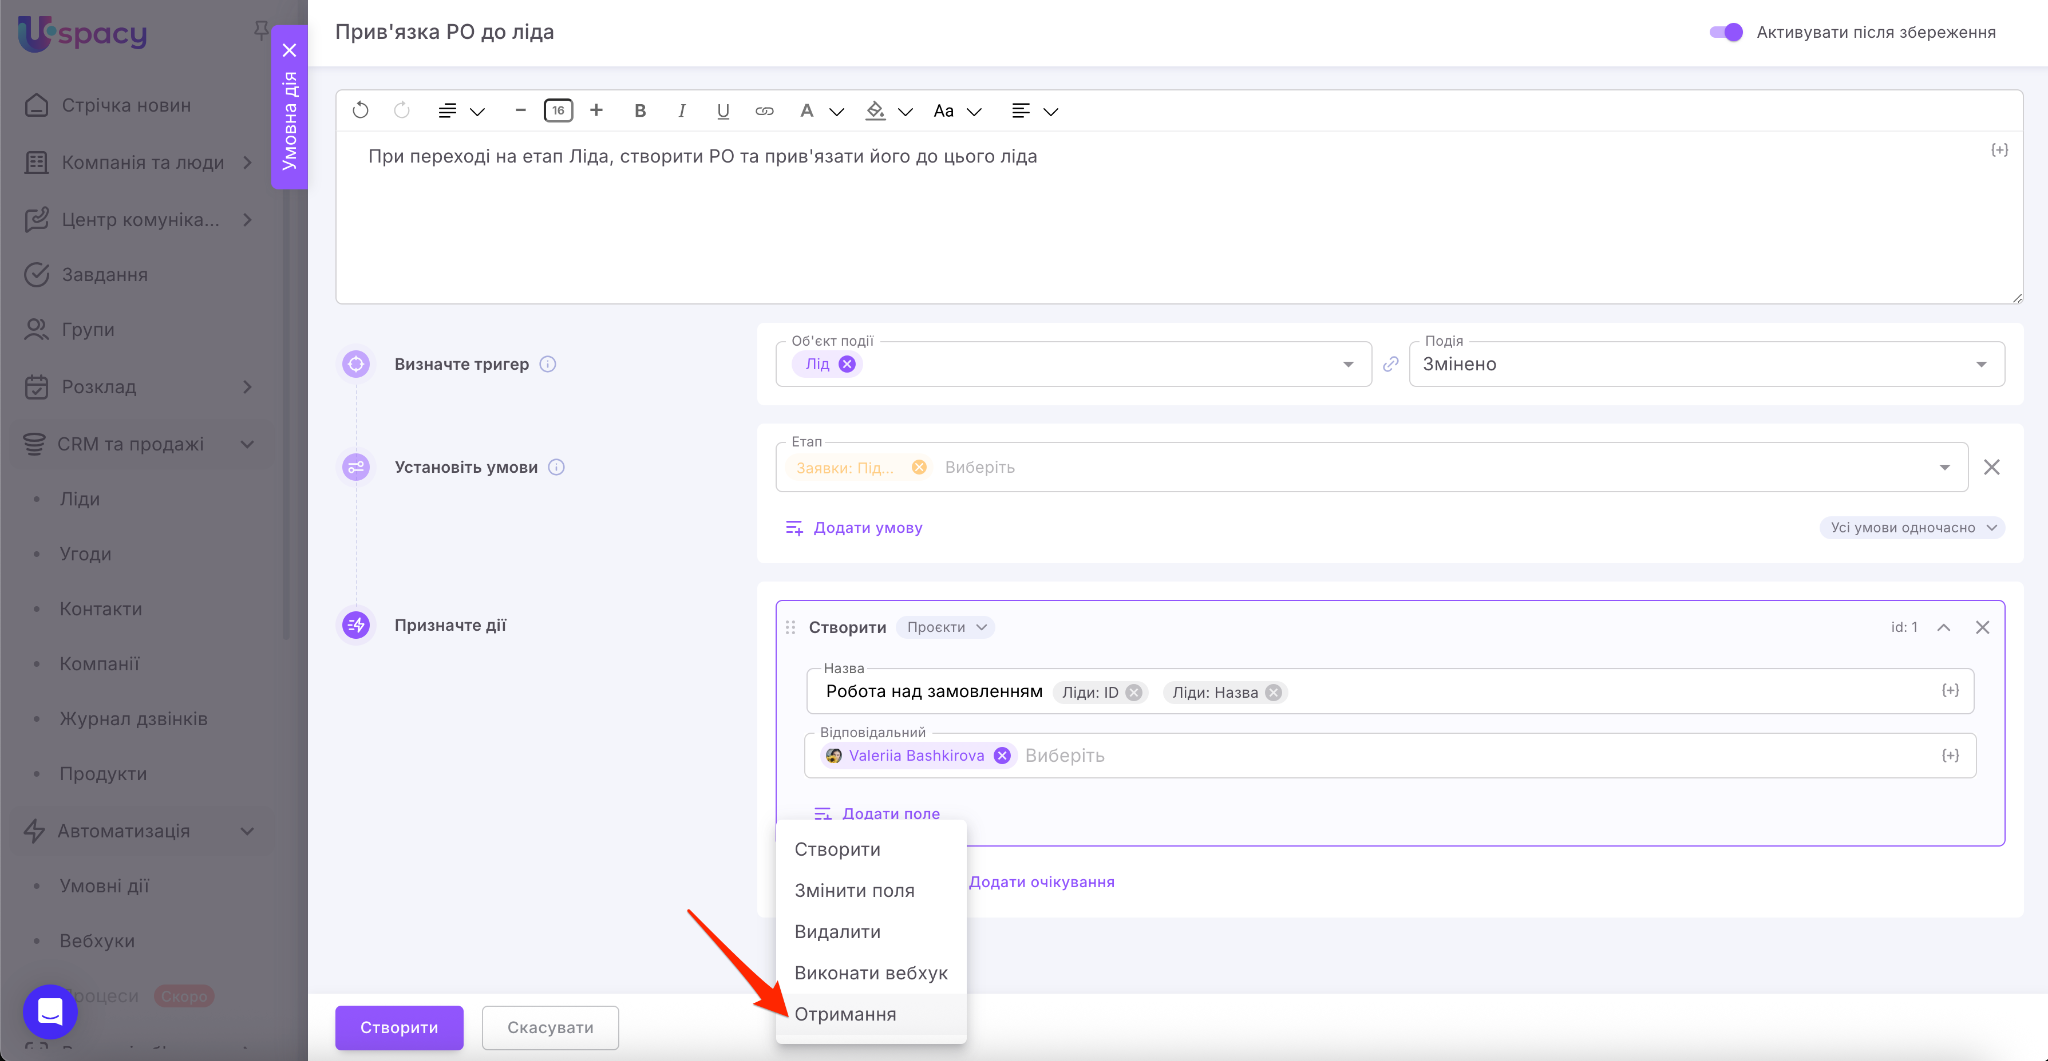The image size is (2048, 1061).
Task: Toggle Активувати після збереження switch
Action: pos(1726,32)
